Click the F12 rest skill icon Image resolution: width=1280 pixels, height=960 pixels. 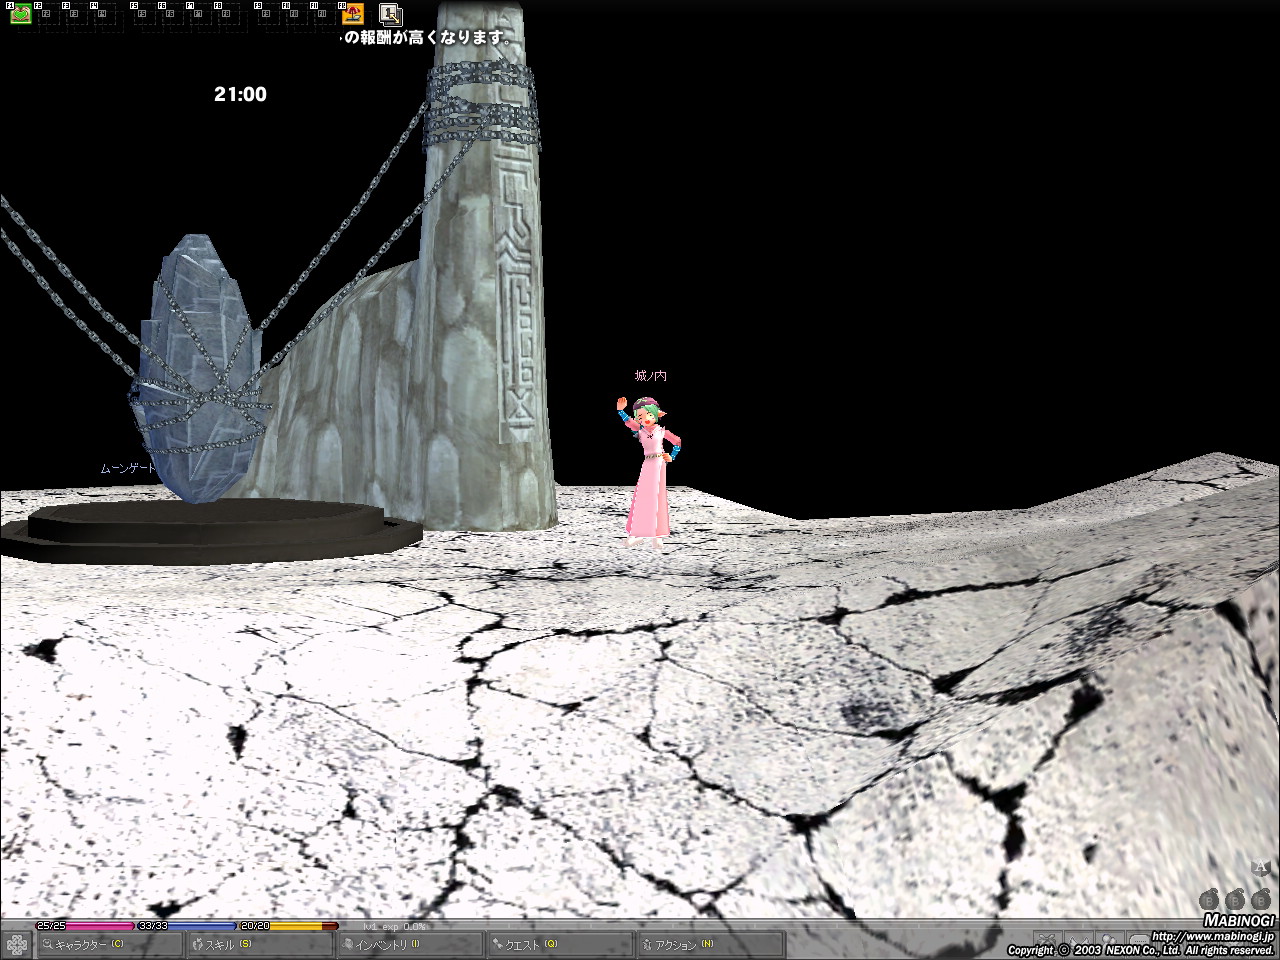352,14
